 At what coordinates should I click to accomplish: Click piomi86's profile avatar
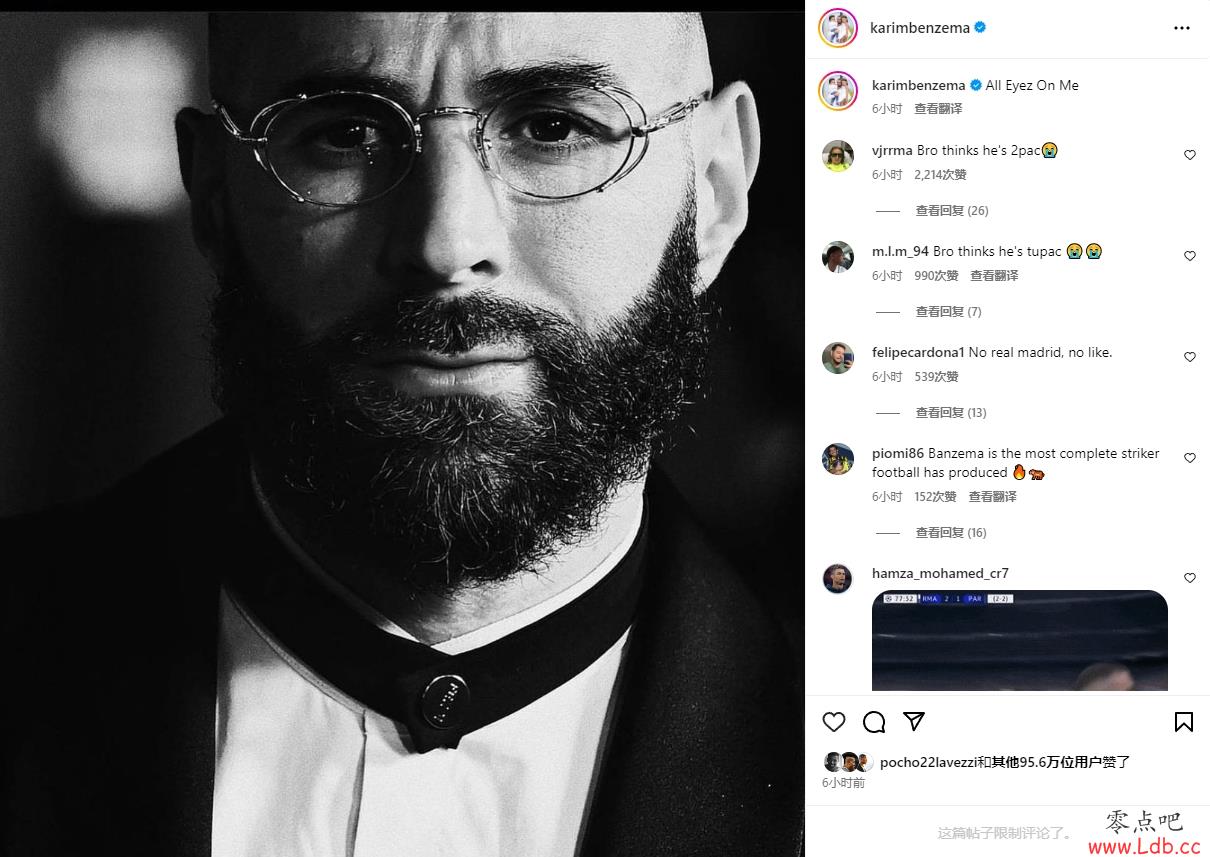838,459
